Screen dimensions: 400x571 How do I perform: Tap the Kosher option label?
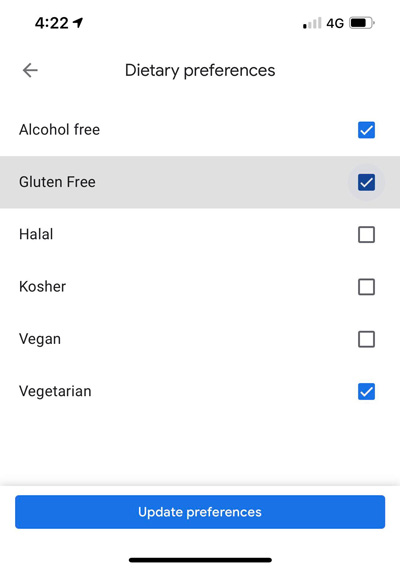(42, 287)
